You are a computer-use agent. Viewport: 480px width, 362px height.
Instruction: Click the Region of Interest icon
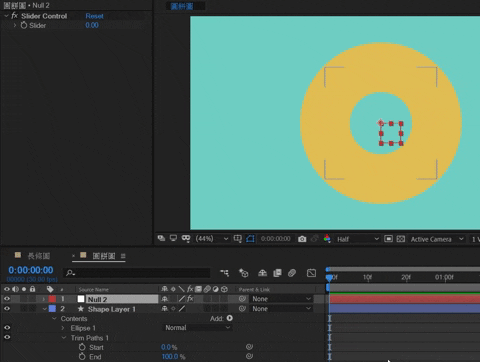coord(388,239)
